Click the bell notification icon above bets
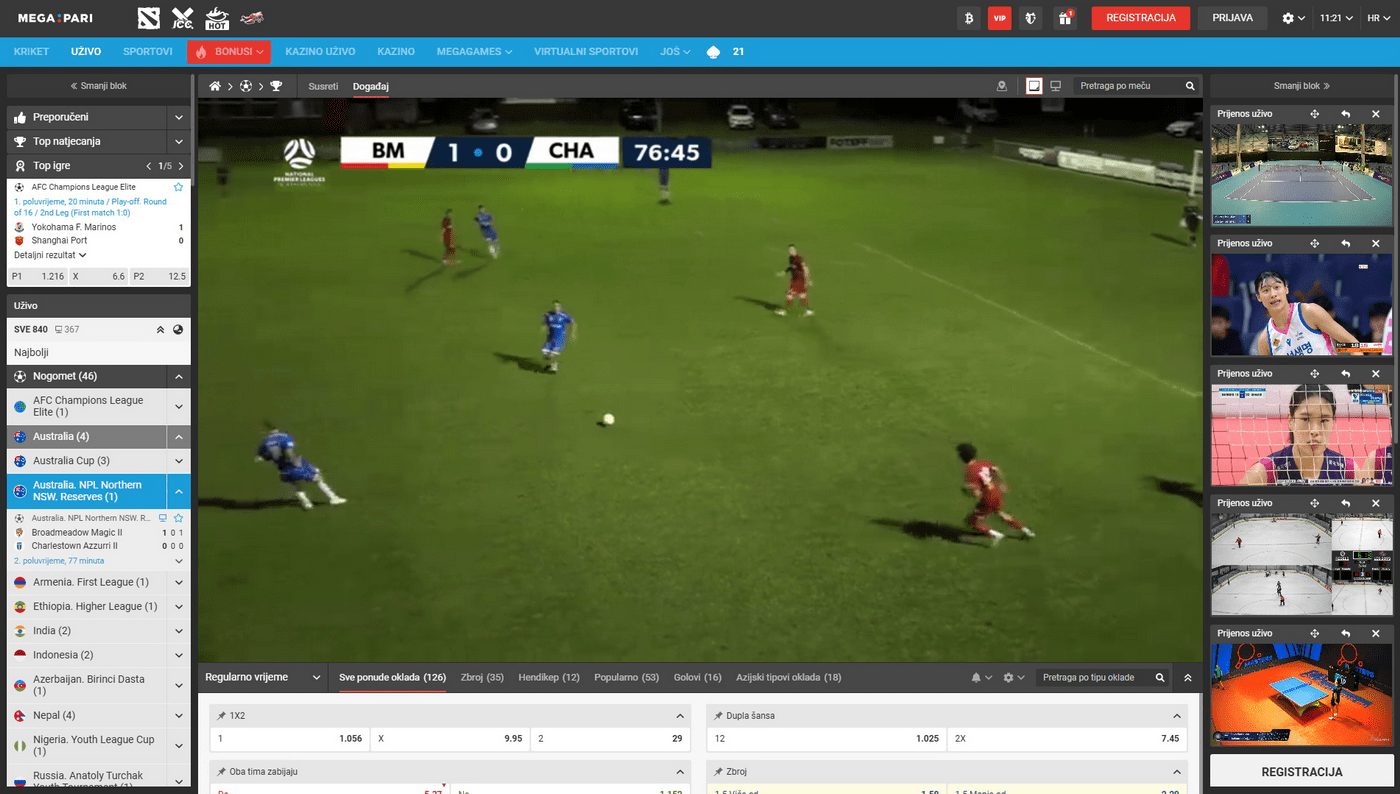Image resolution: width=1400 pixels, height=794 pixels. tap(976, 678)
